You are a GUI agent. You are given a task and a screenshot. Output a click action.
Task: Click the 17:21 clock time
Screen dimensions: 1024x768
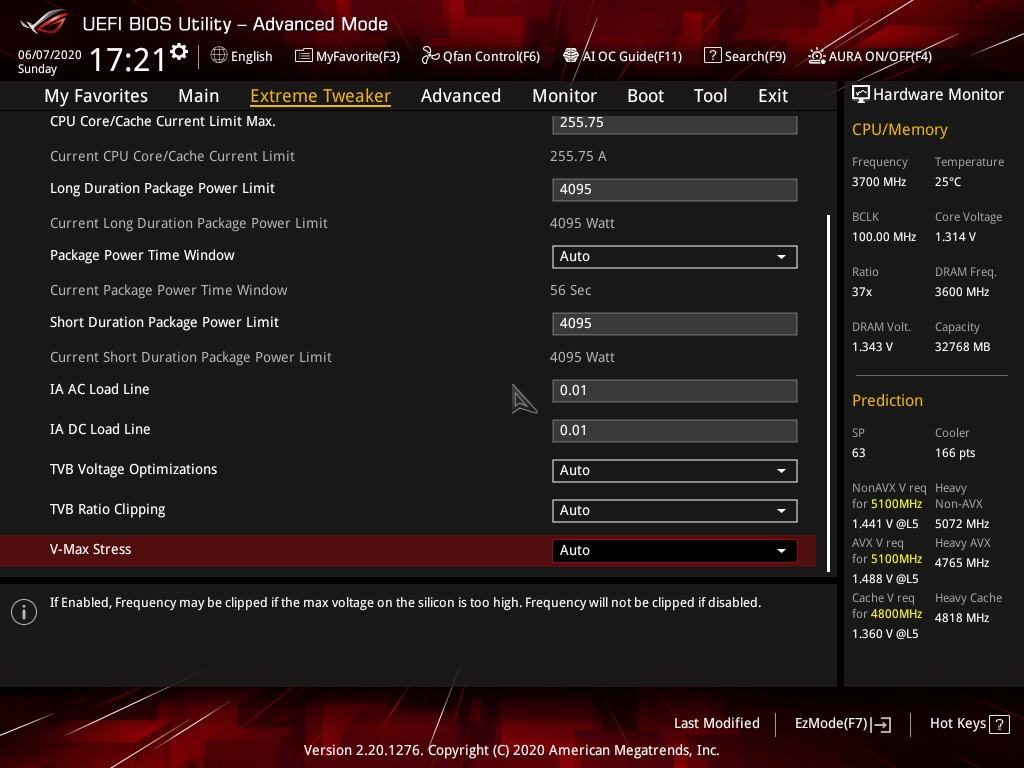coord(128,59)
